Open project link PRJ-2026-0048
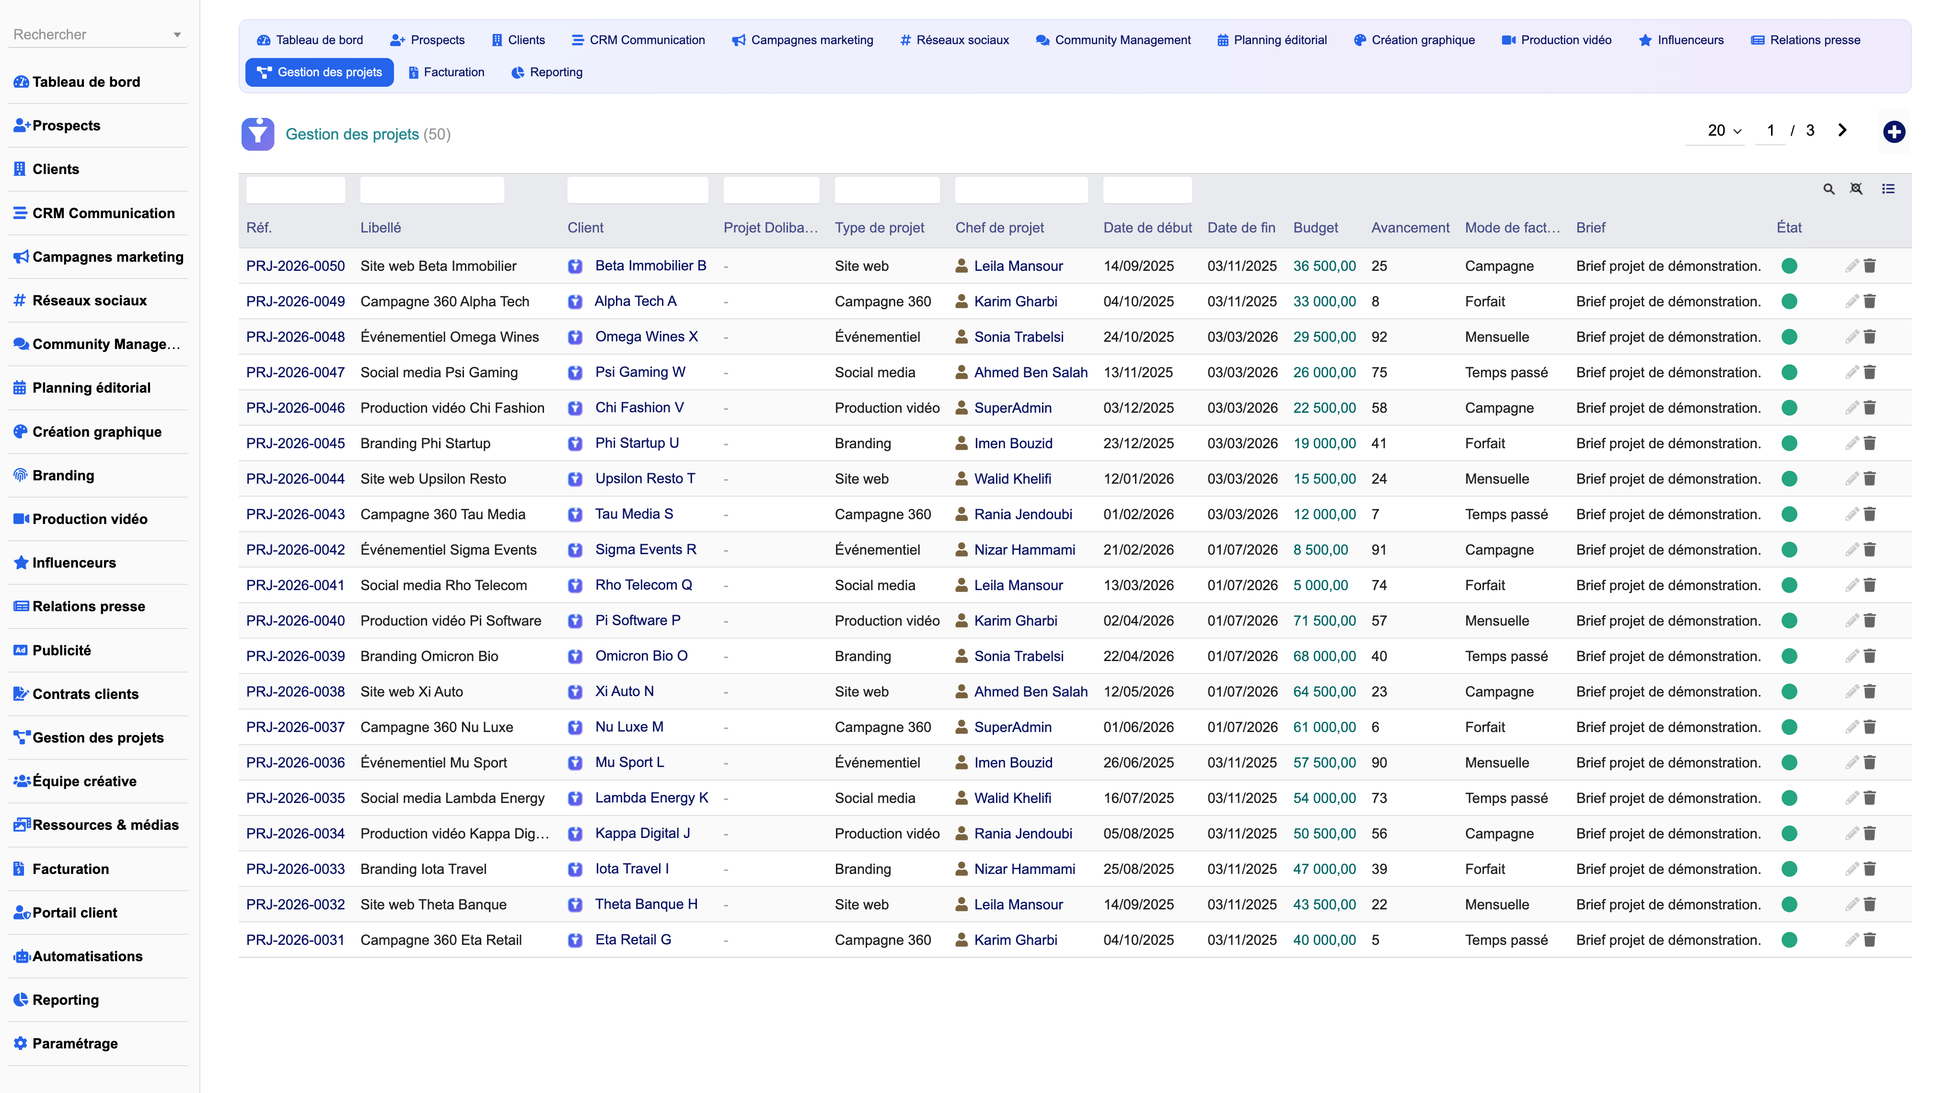This screenshot has height=1093, width=1946. pyautogui.click(x=295, y=337)
